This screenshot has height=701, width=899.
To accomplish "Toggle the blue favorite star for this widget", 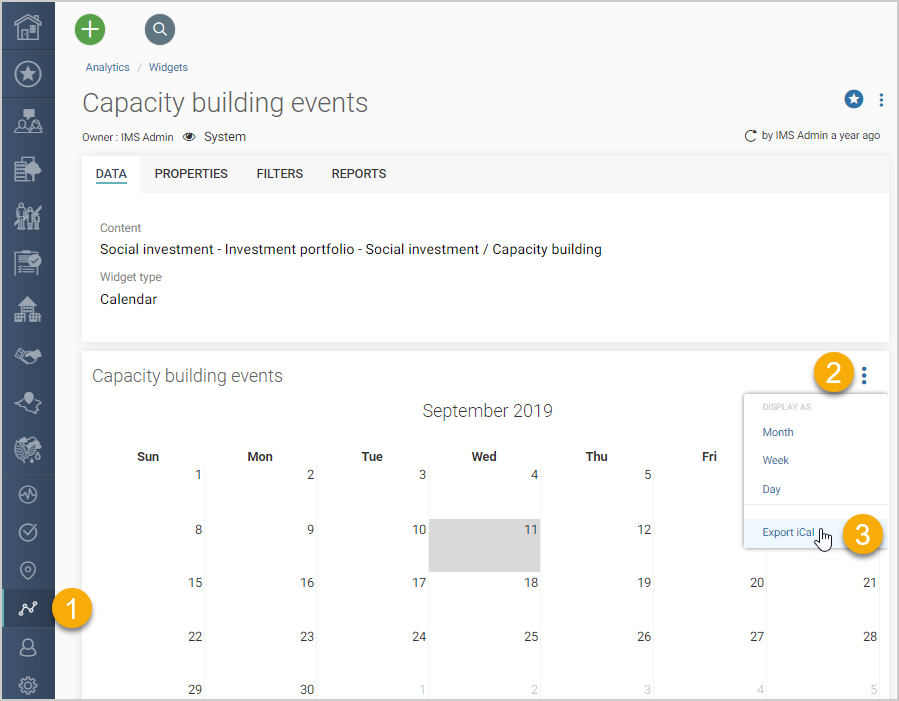I will click(853, 99).
